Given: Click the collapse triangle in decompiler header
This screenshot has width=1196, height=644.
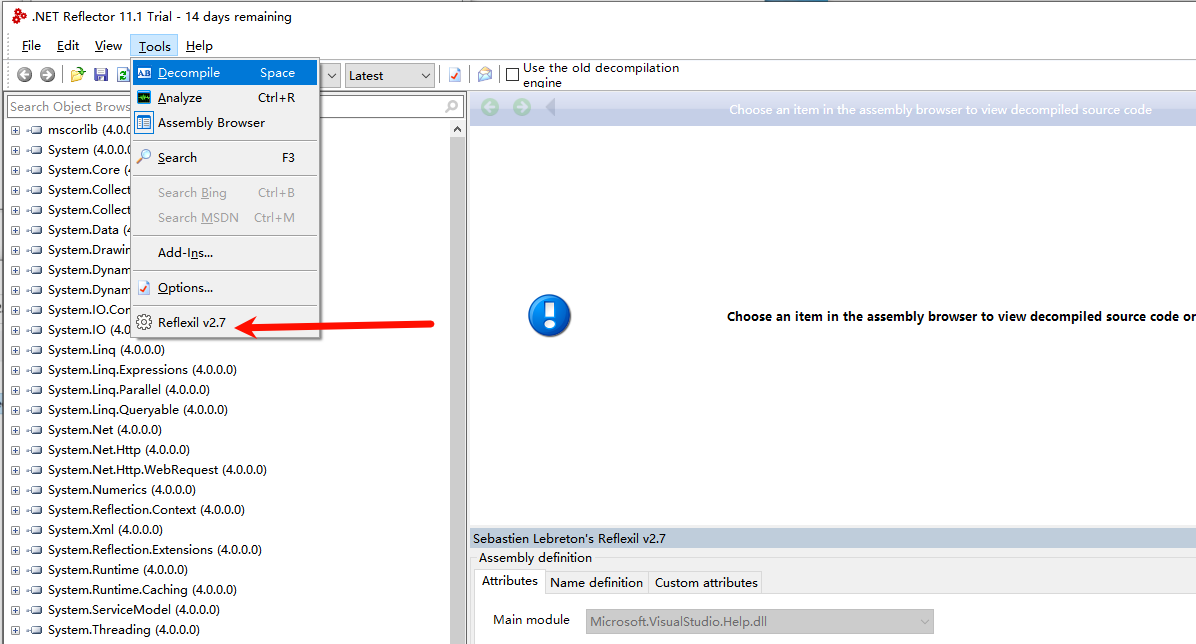Looking at the screenshot, I should [550, 108].
